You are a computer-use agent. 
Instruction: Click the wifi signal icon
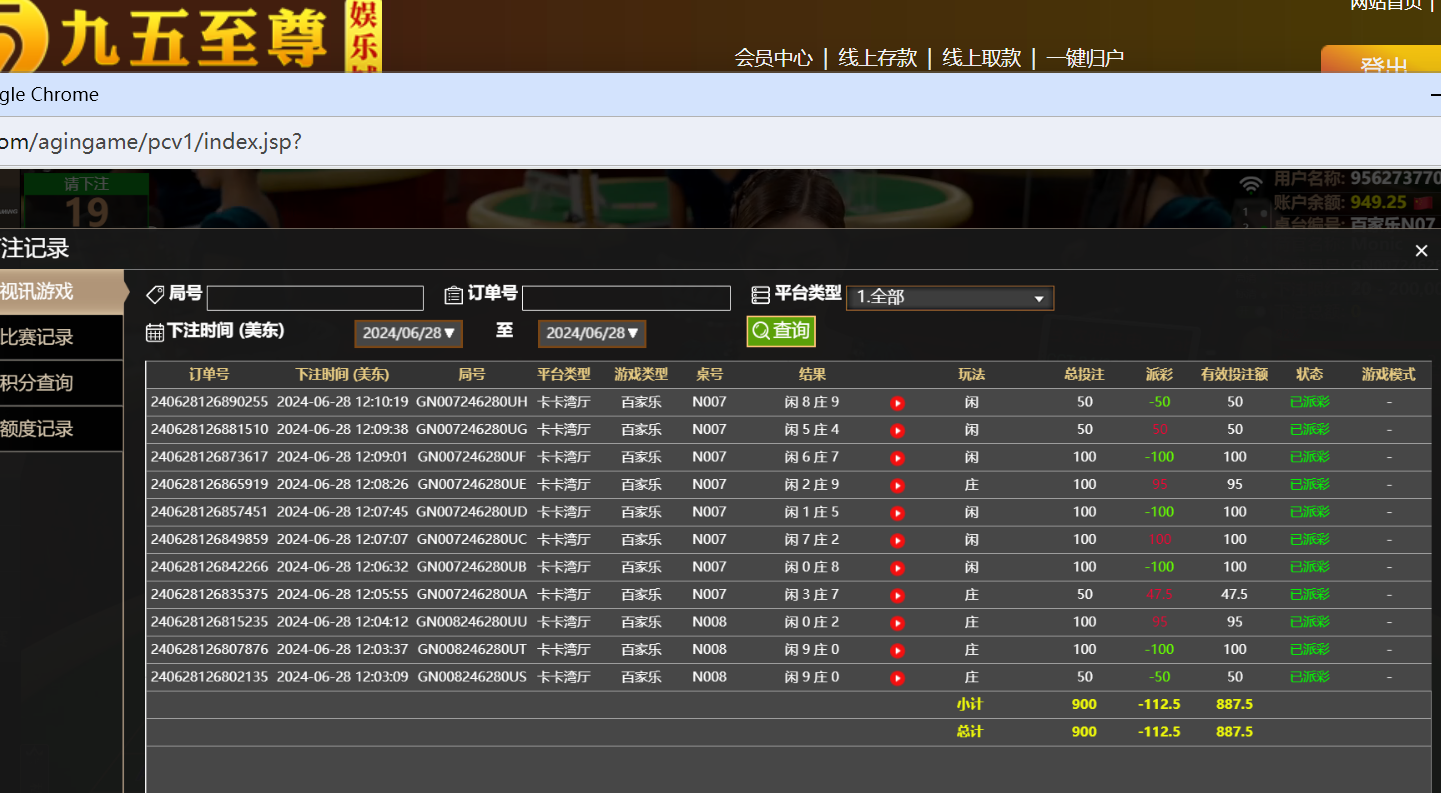coord(1250,184)
